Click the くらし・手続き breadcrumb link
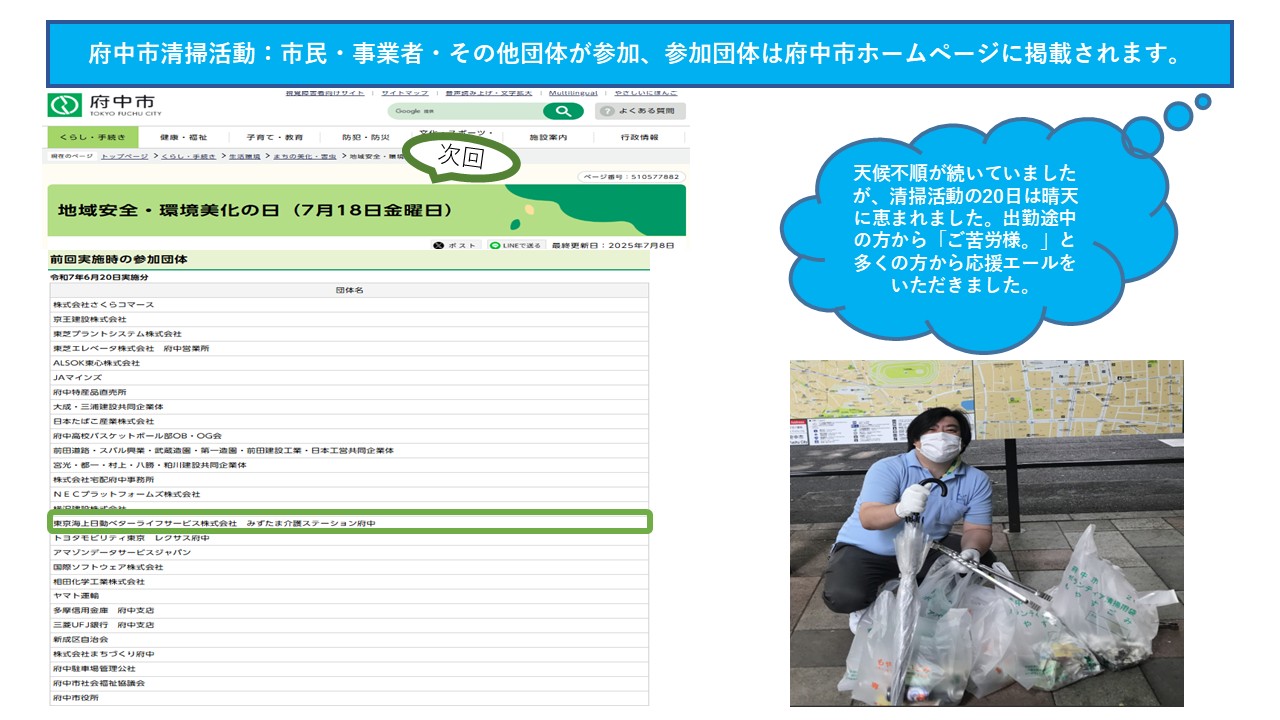Viewport: 1280px width, 720px height. coord(188,157)
